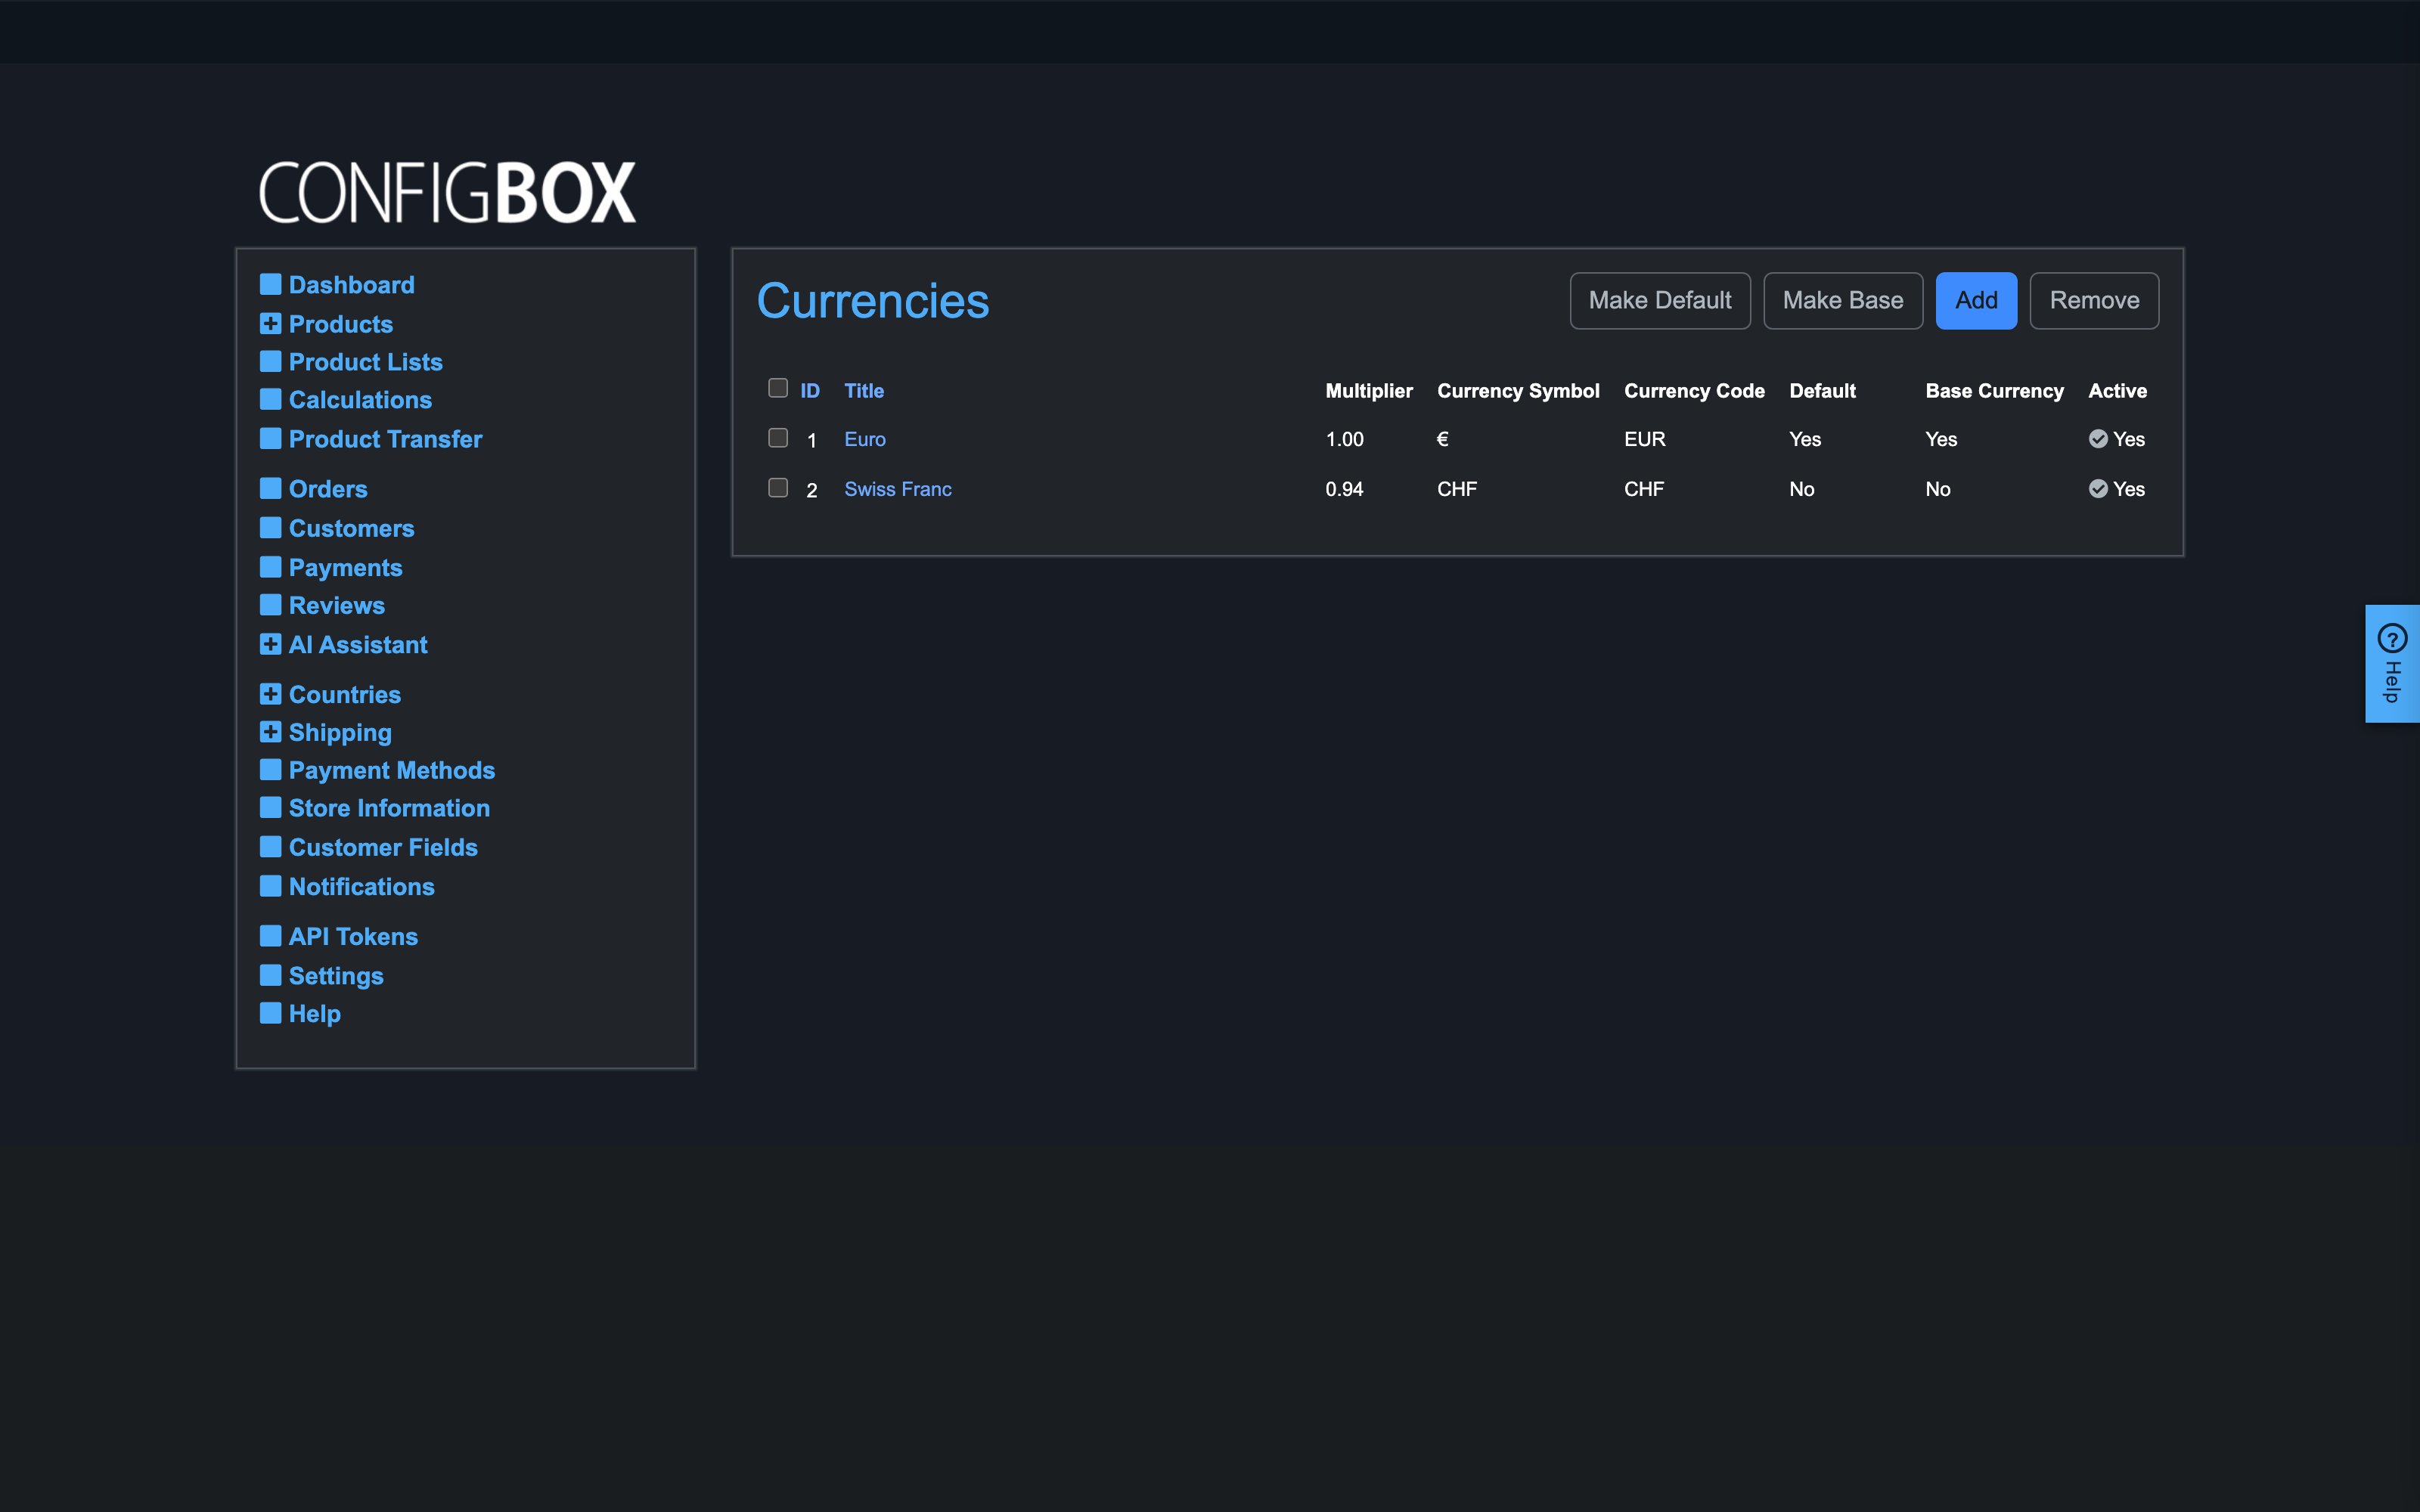Expand the Products menu with plus icon
Screen dimensions: 2420x1512
[x=270, y=323]
